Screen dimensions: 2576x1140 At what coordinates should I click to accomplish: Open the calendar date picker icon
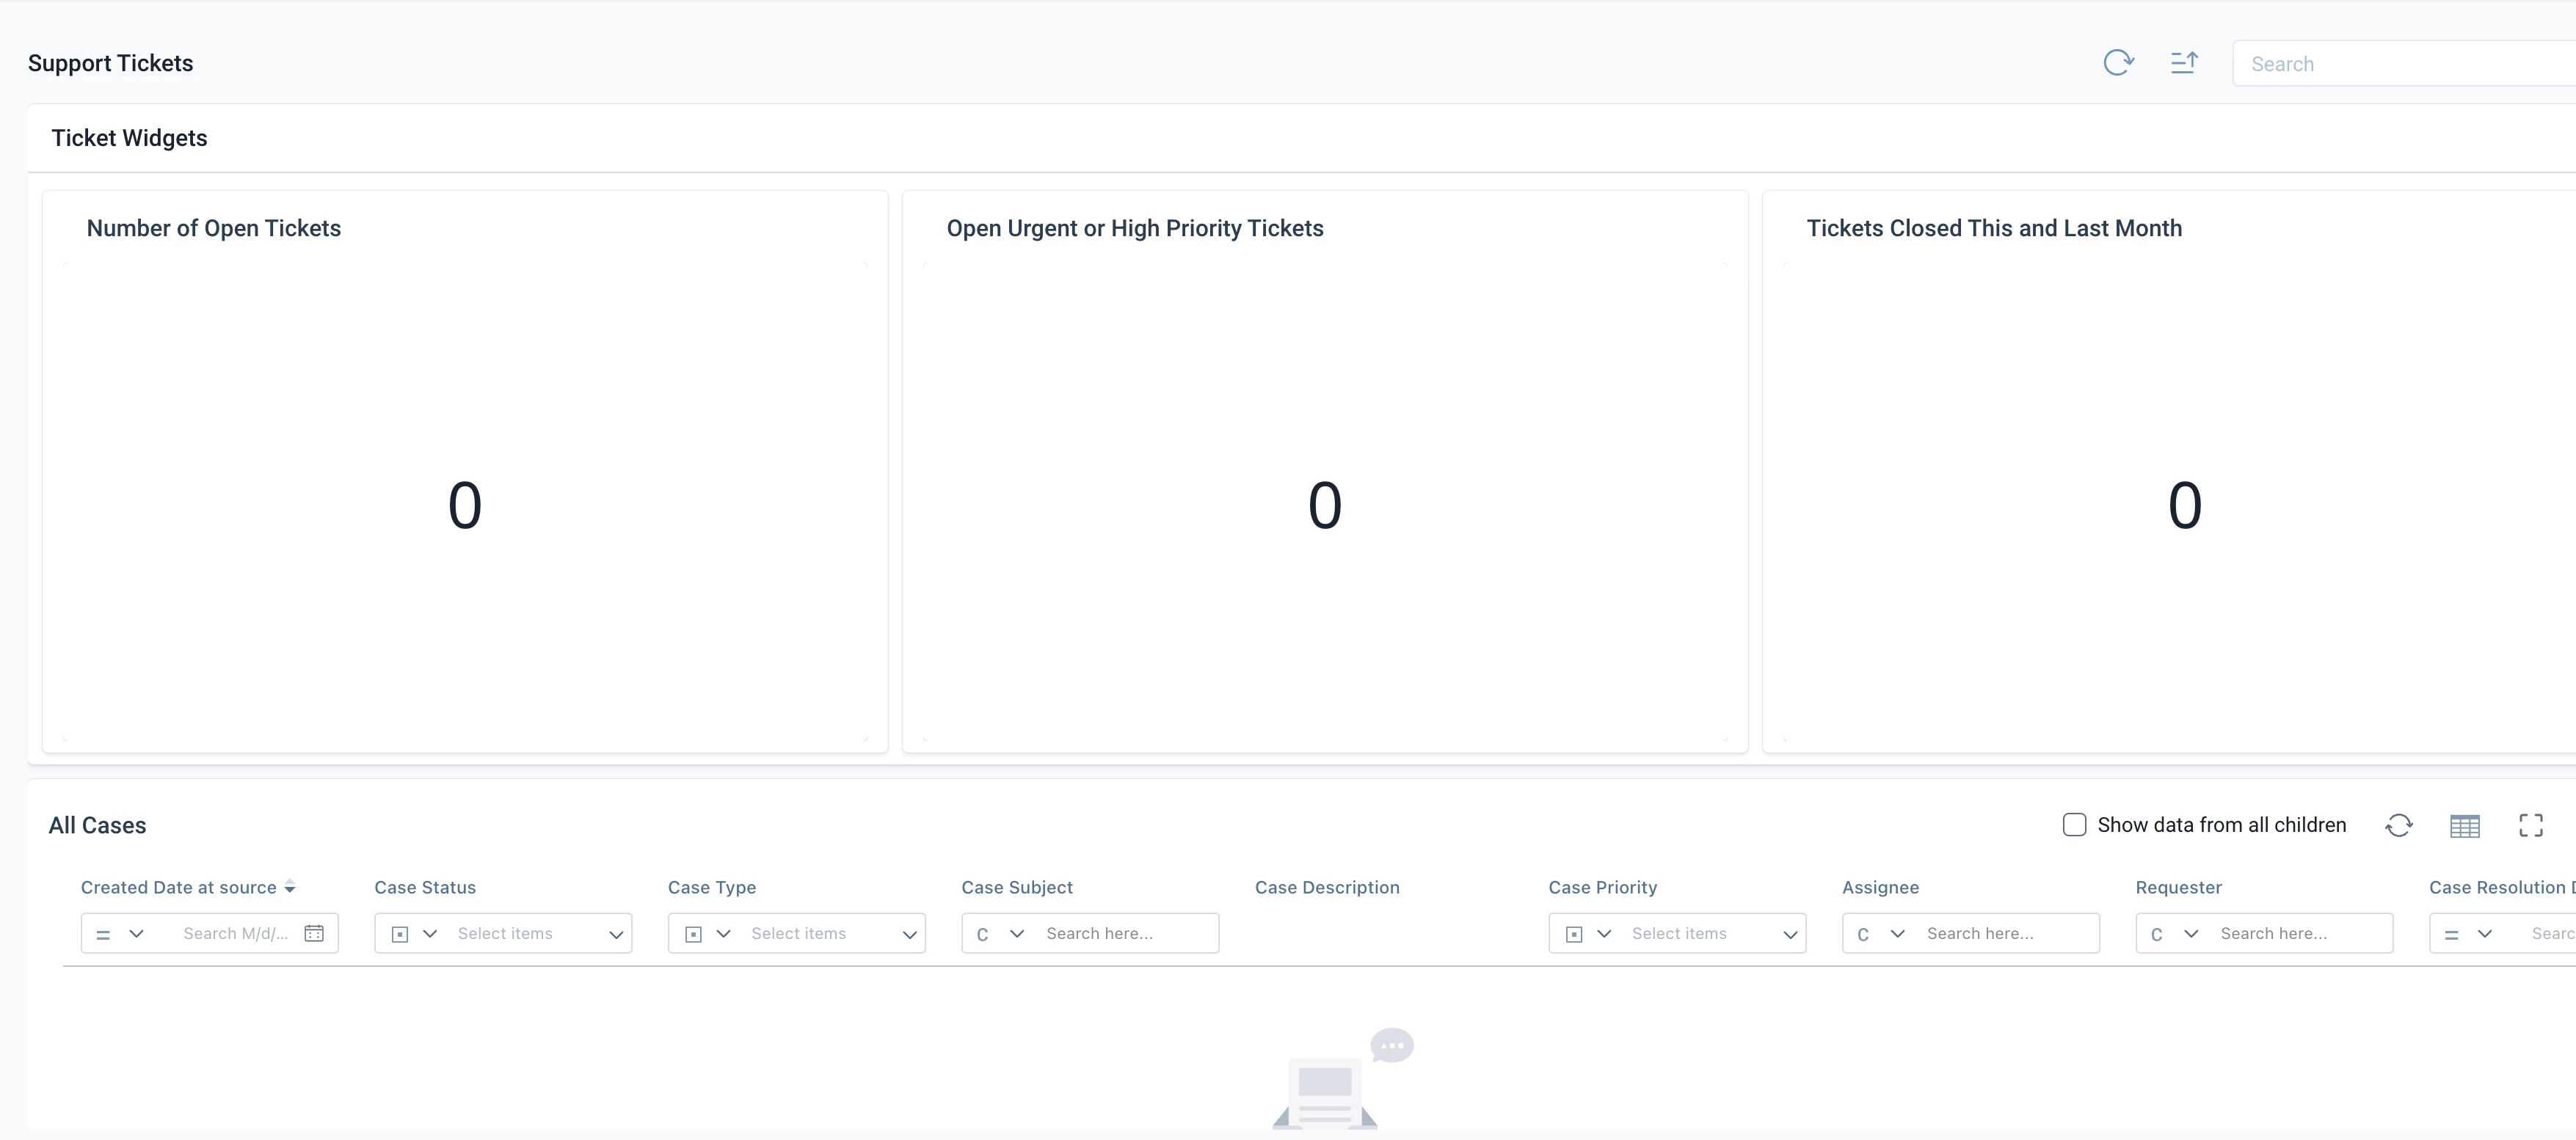click(314, 933)
